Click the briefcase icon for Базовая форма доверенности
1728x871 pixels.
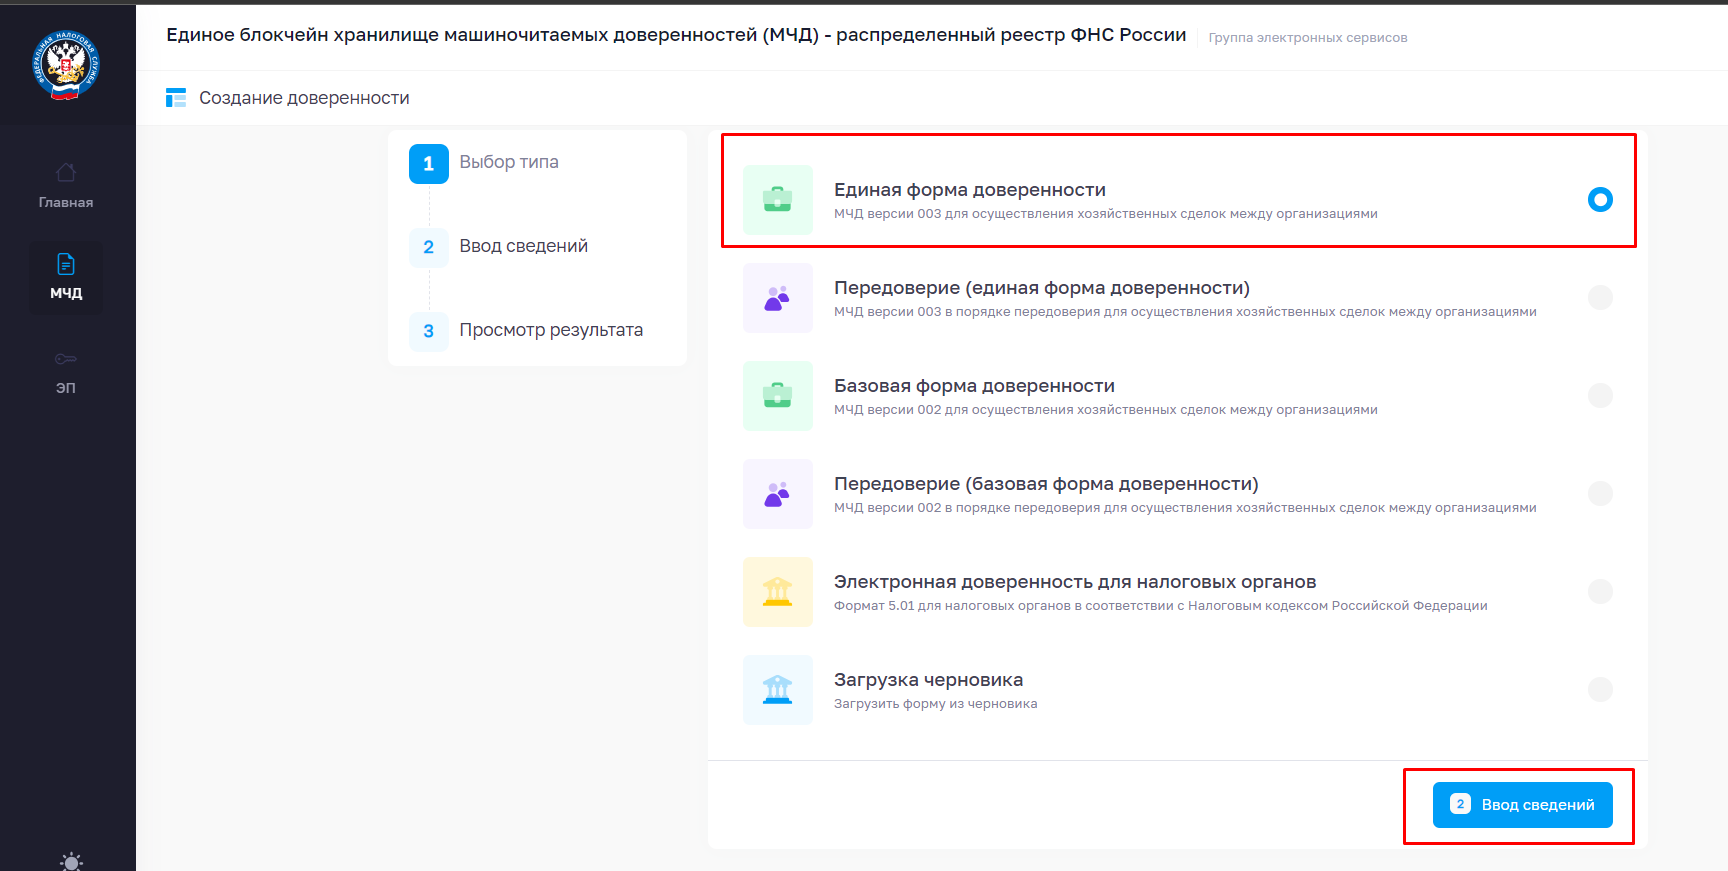pos(778,396)
